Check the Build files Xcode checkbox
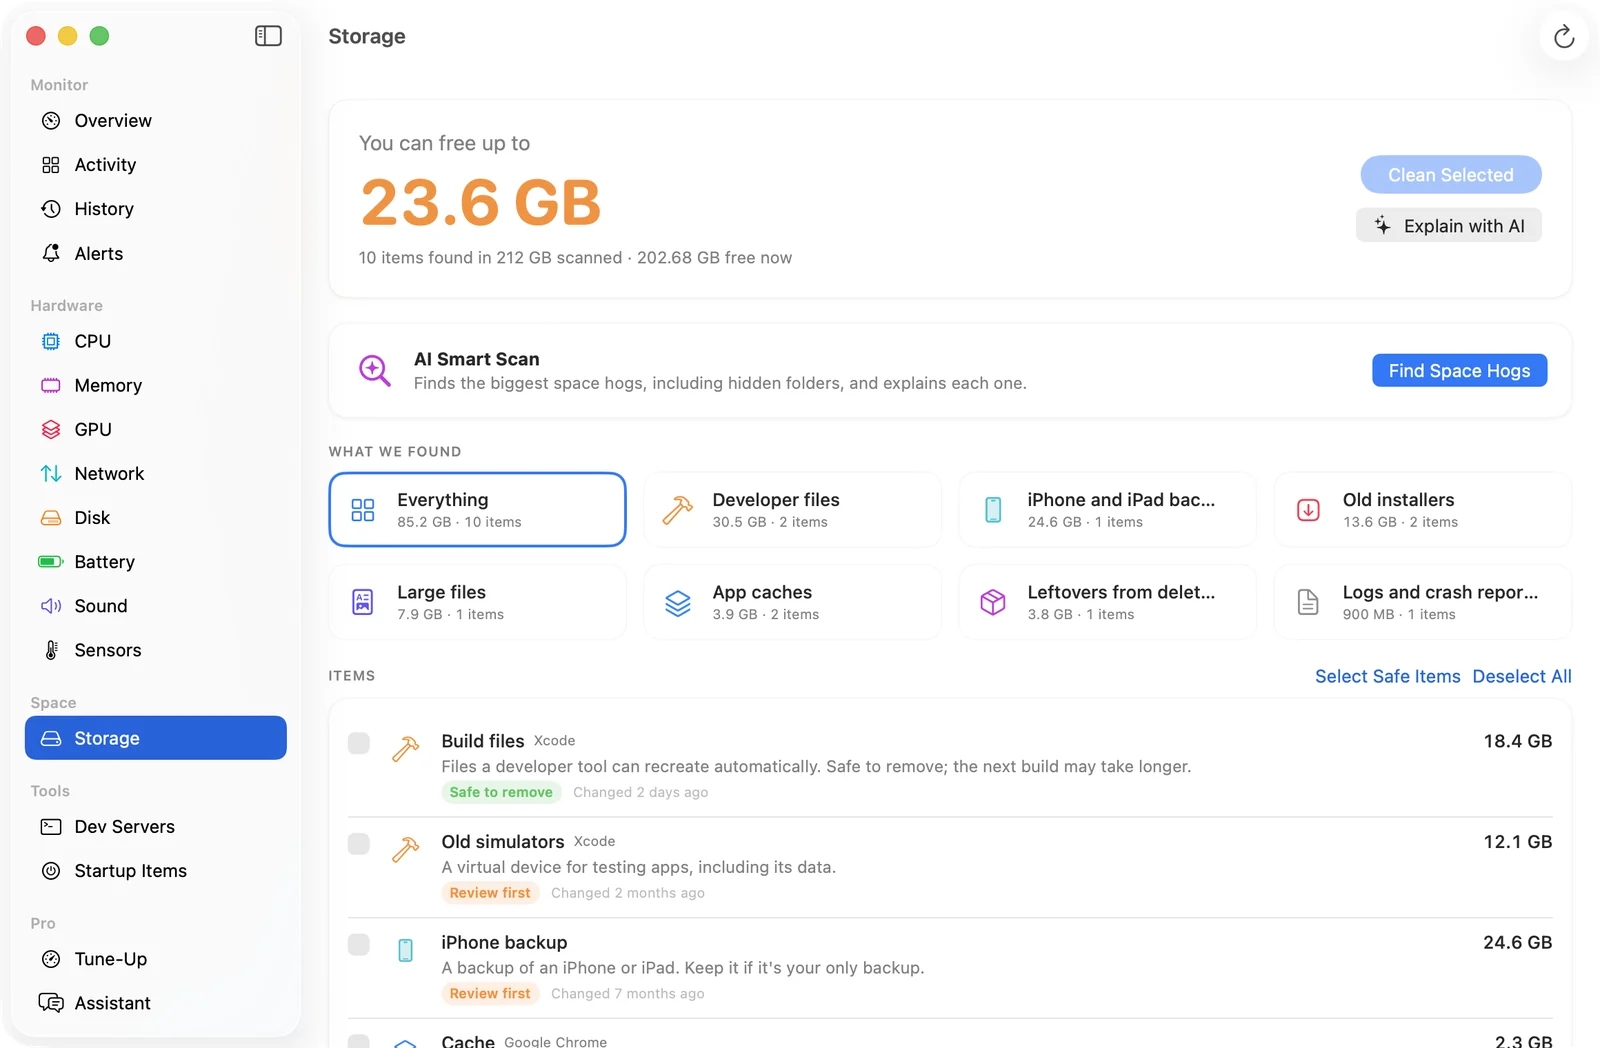The width and height of the screenshot is (1600, 1048). [359, 743]
